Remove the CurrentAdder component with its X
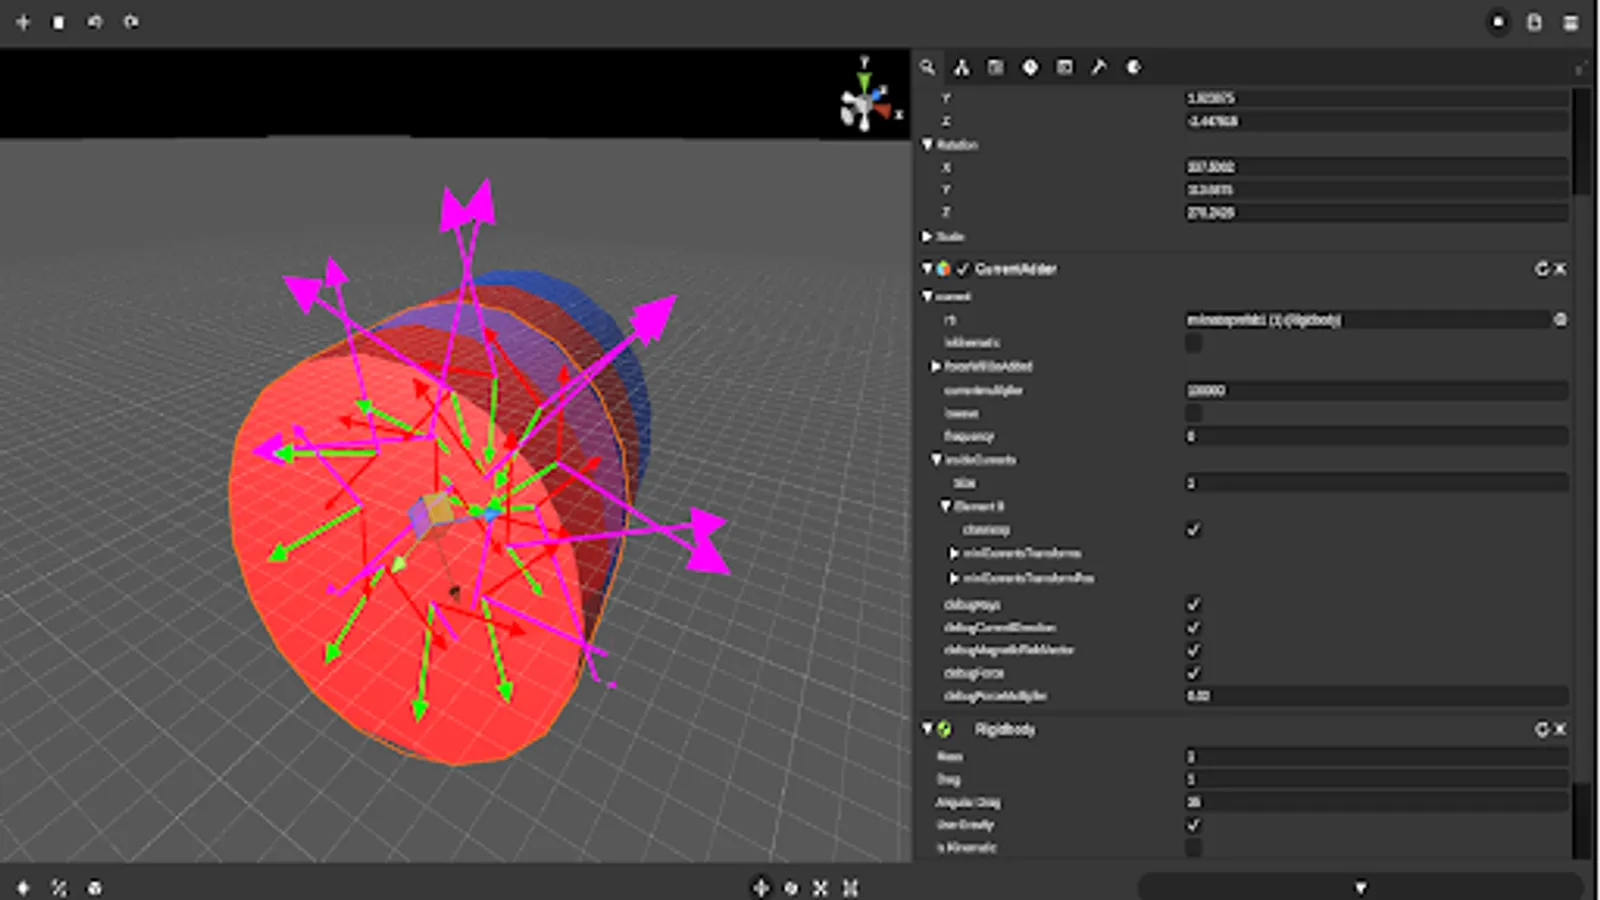 click(x=1559, y=269)
